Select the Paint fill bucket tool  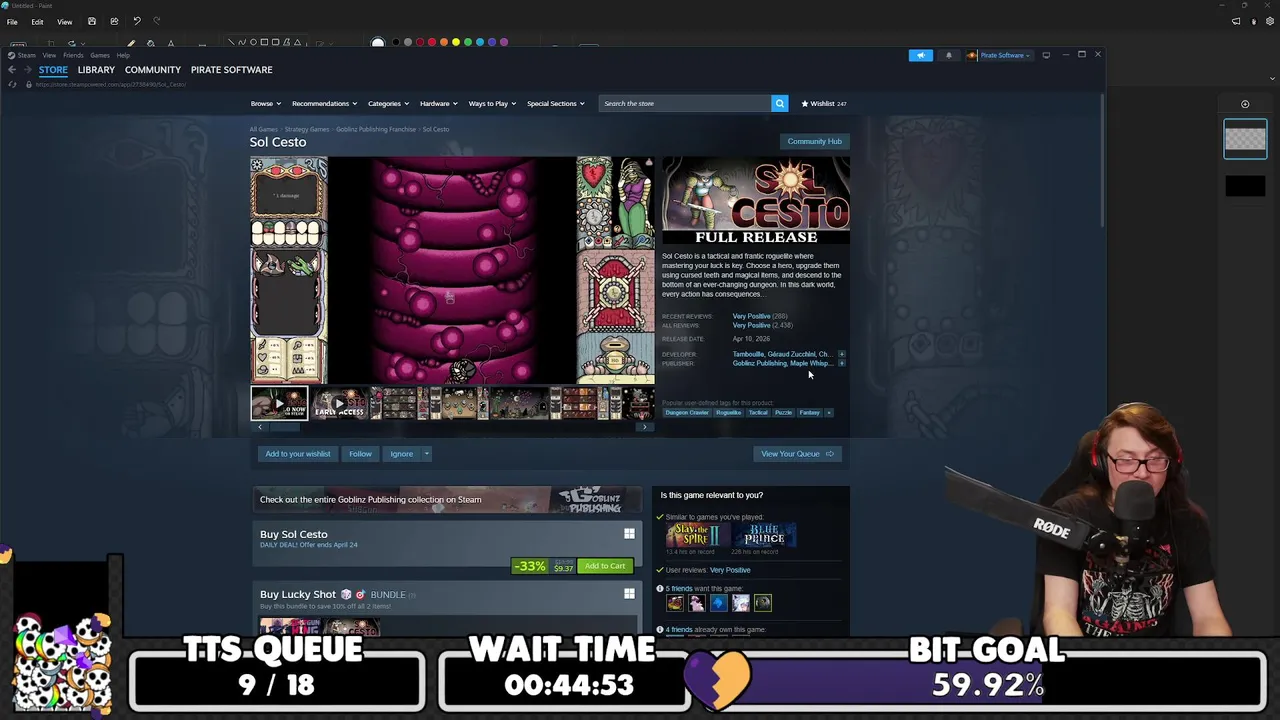(150, 43)
